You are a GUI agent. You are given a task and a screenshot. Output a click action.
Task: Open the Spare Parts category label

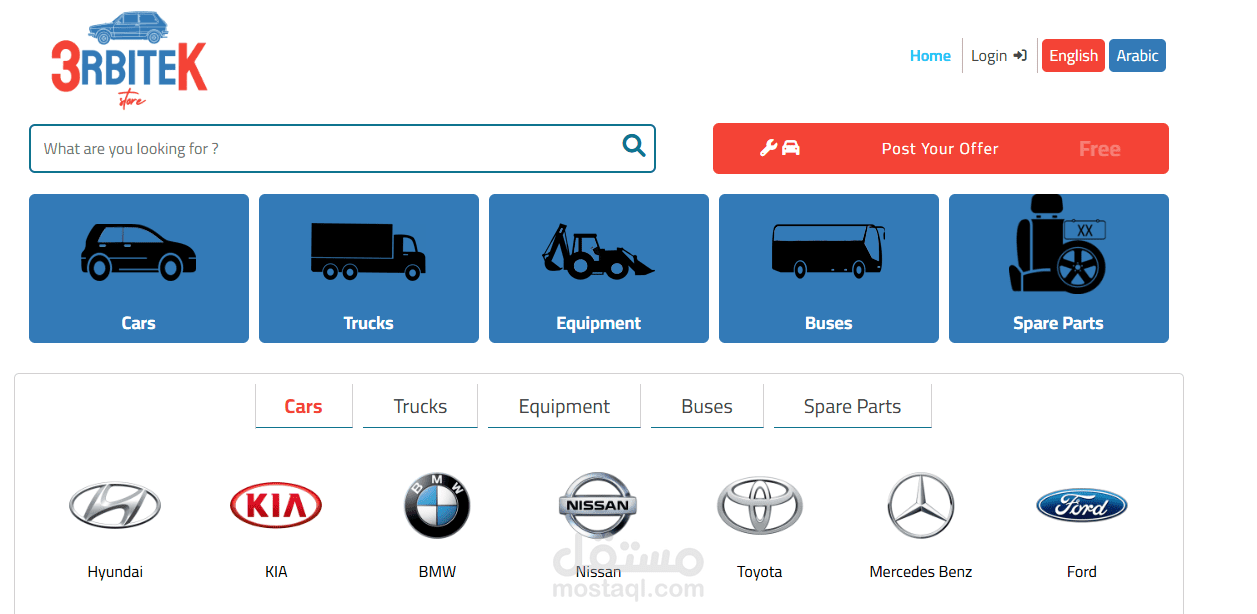[x=1058, y=323]
